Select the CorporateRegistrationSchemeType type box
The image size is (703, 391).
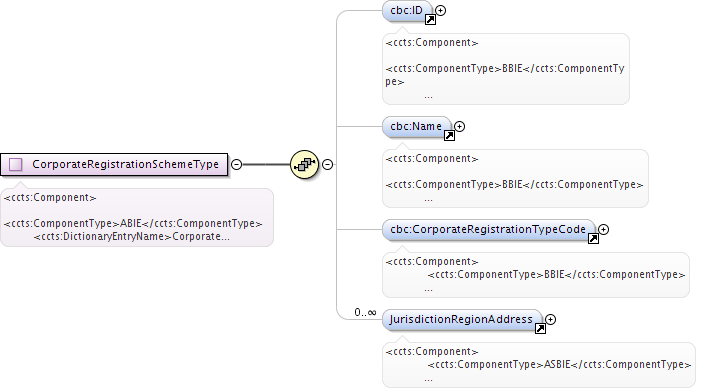114,165
